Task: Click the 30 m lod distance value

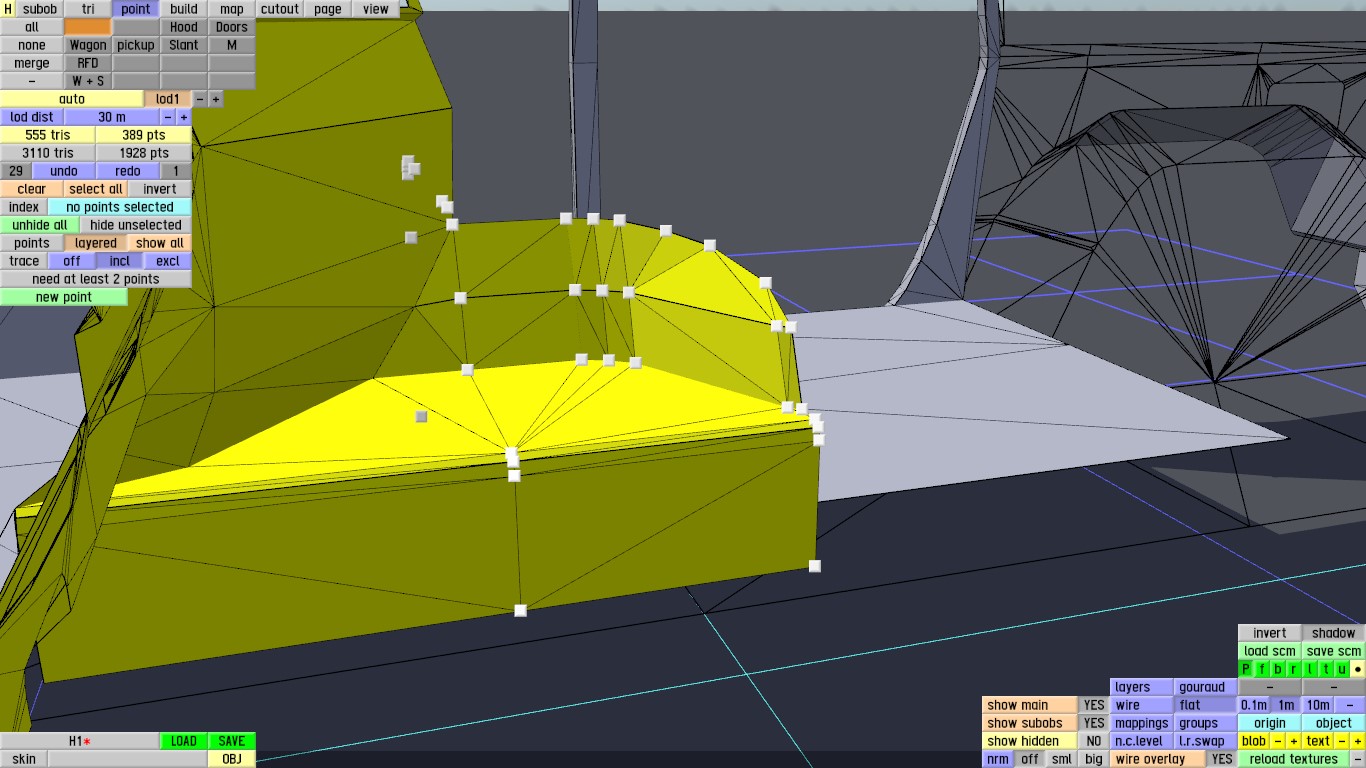Action: tap(112, 117)
